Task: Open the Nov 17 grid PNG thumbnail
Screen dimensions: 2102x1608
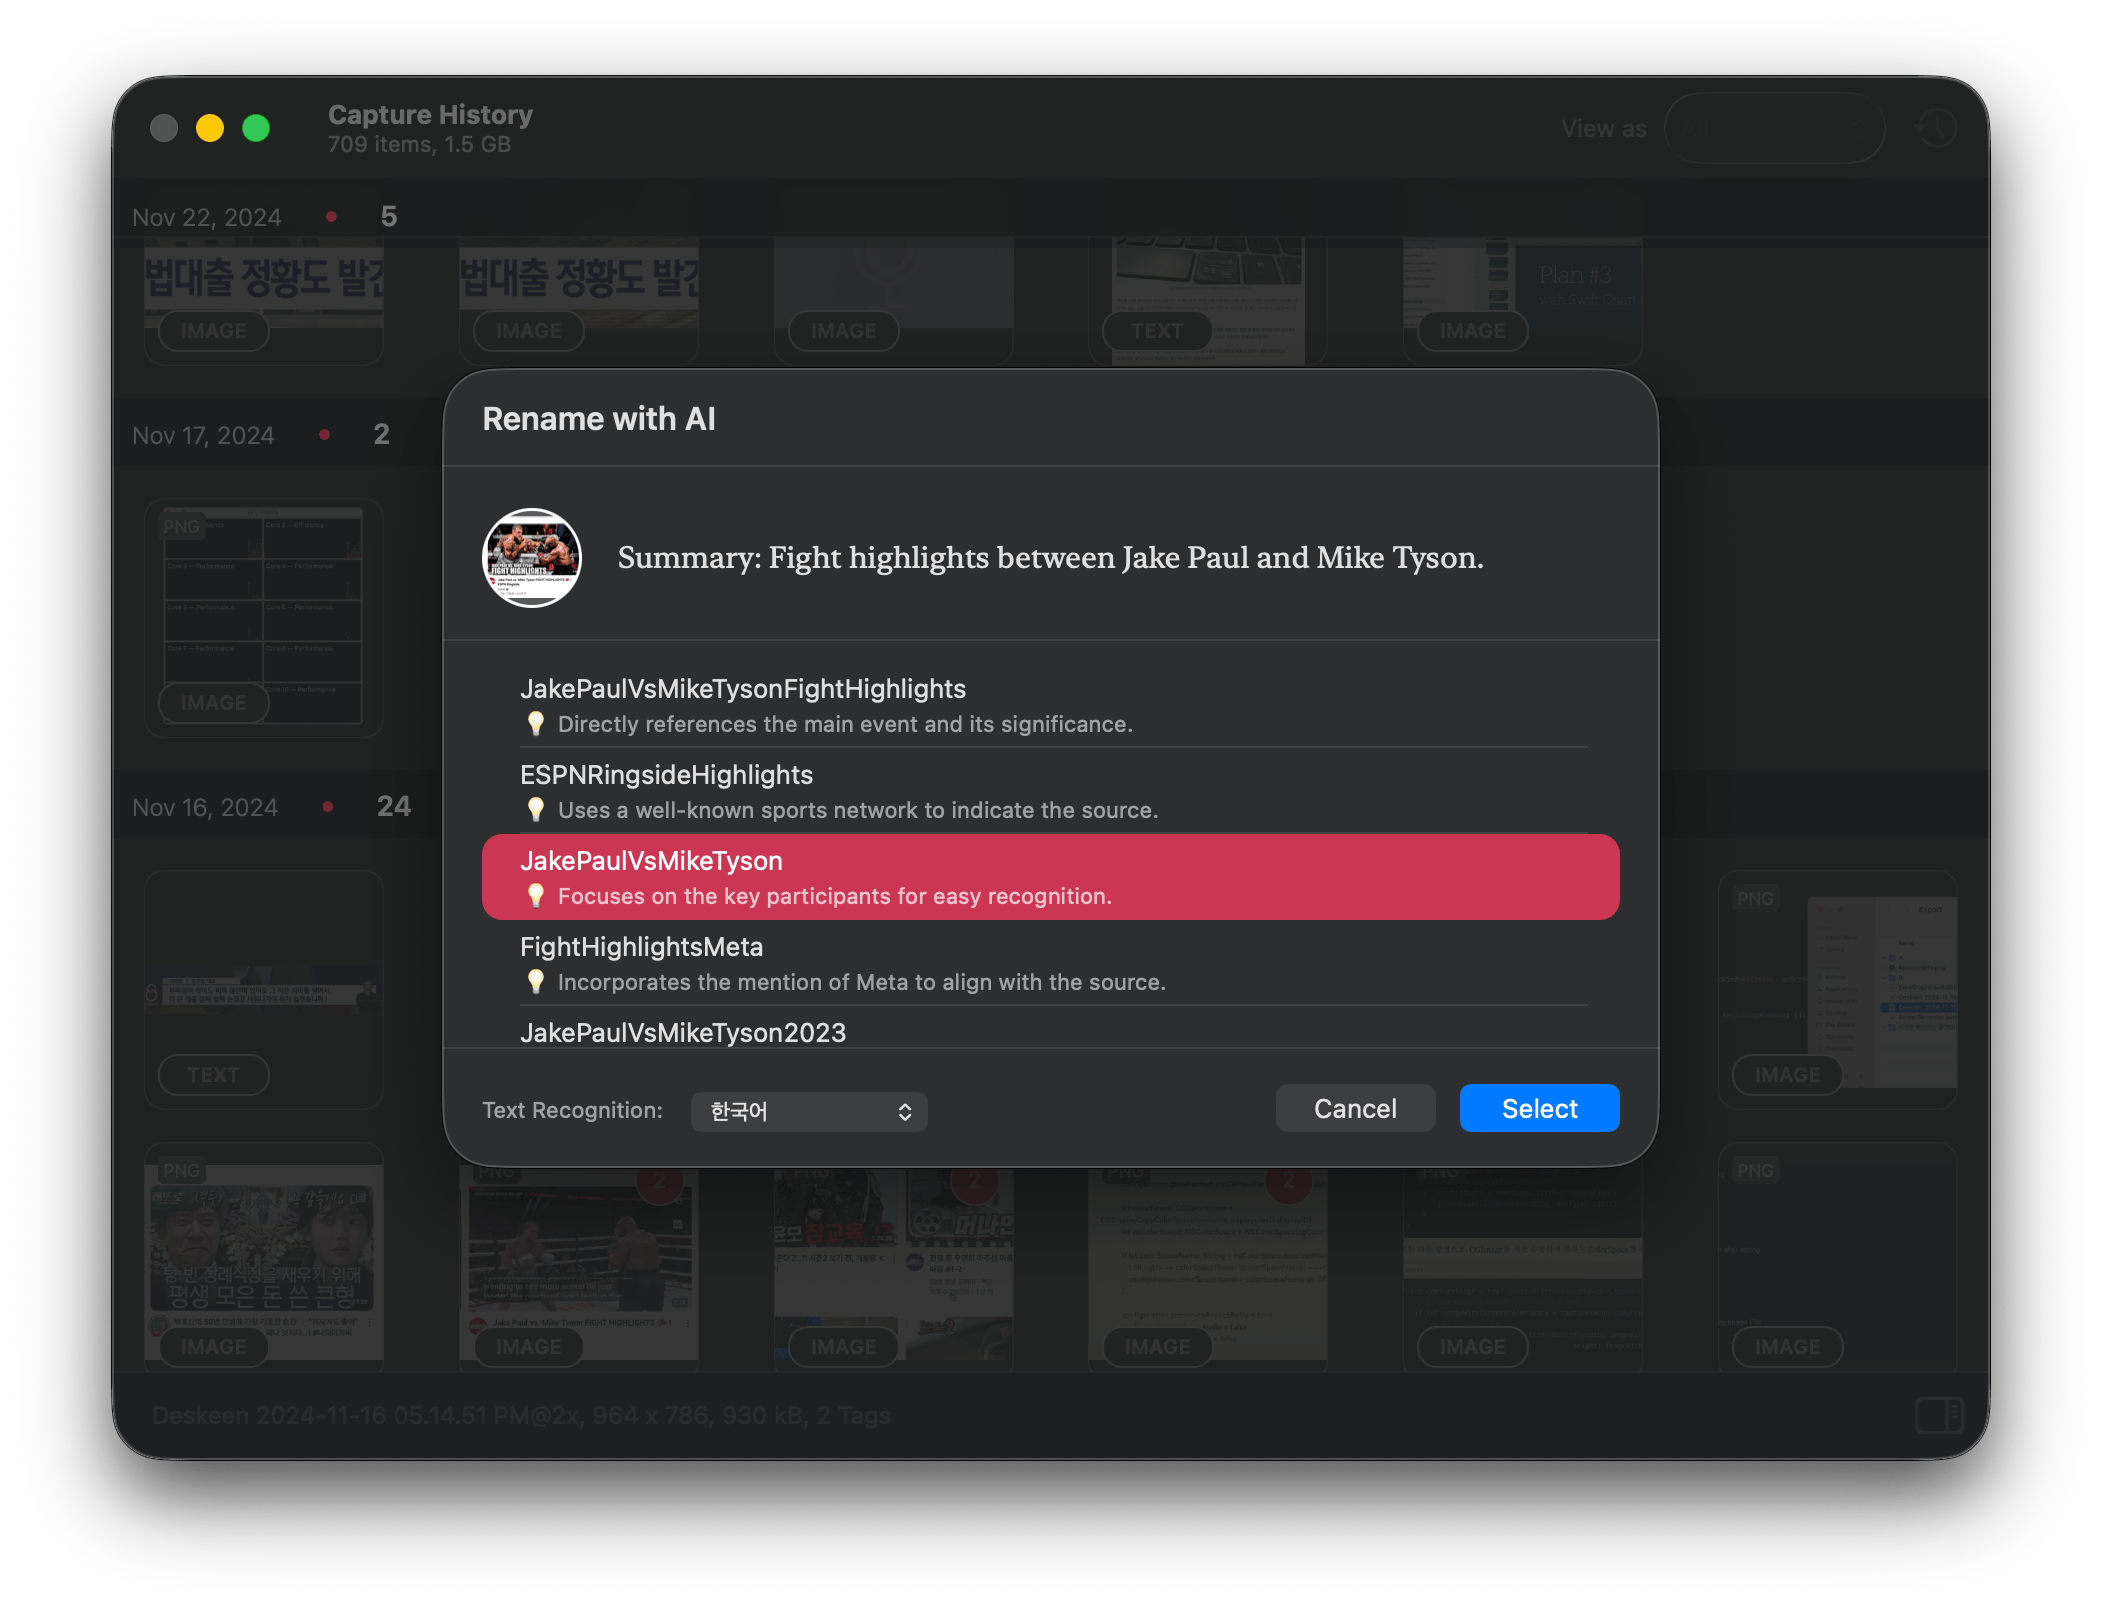Action: 264,615
